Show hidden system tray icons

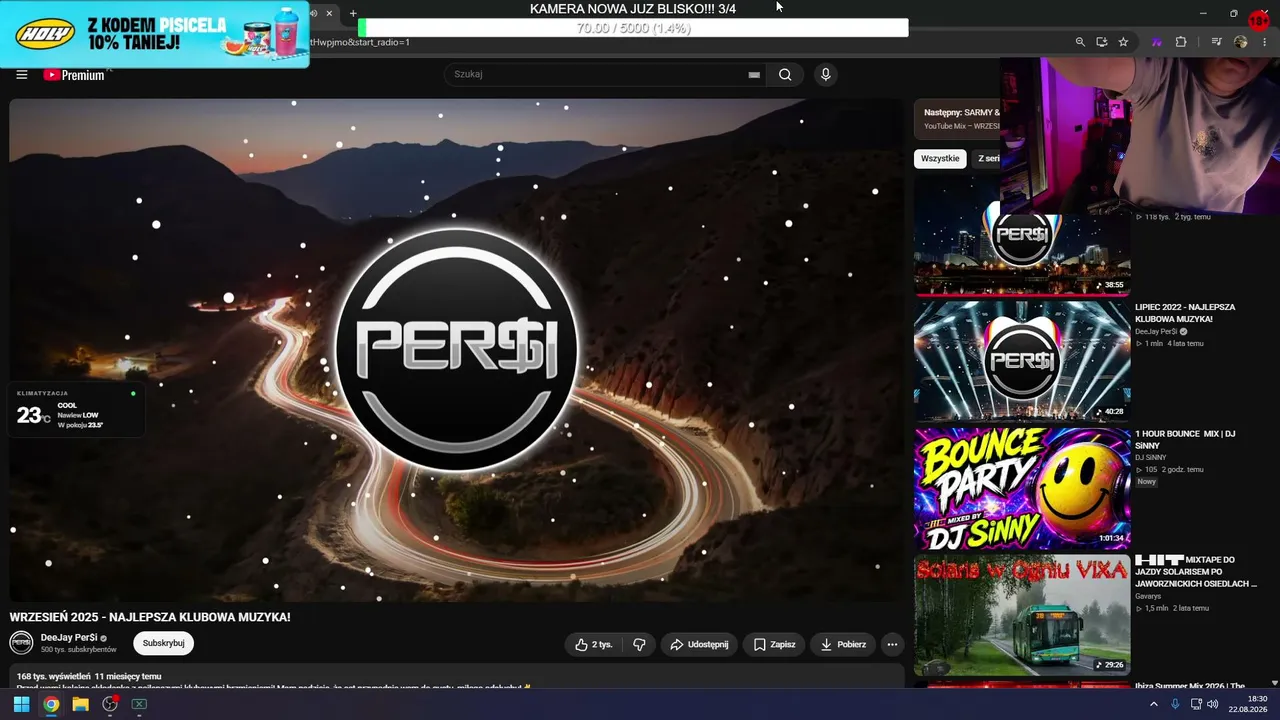(1153, 704)
